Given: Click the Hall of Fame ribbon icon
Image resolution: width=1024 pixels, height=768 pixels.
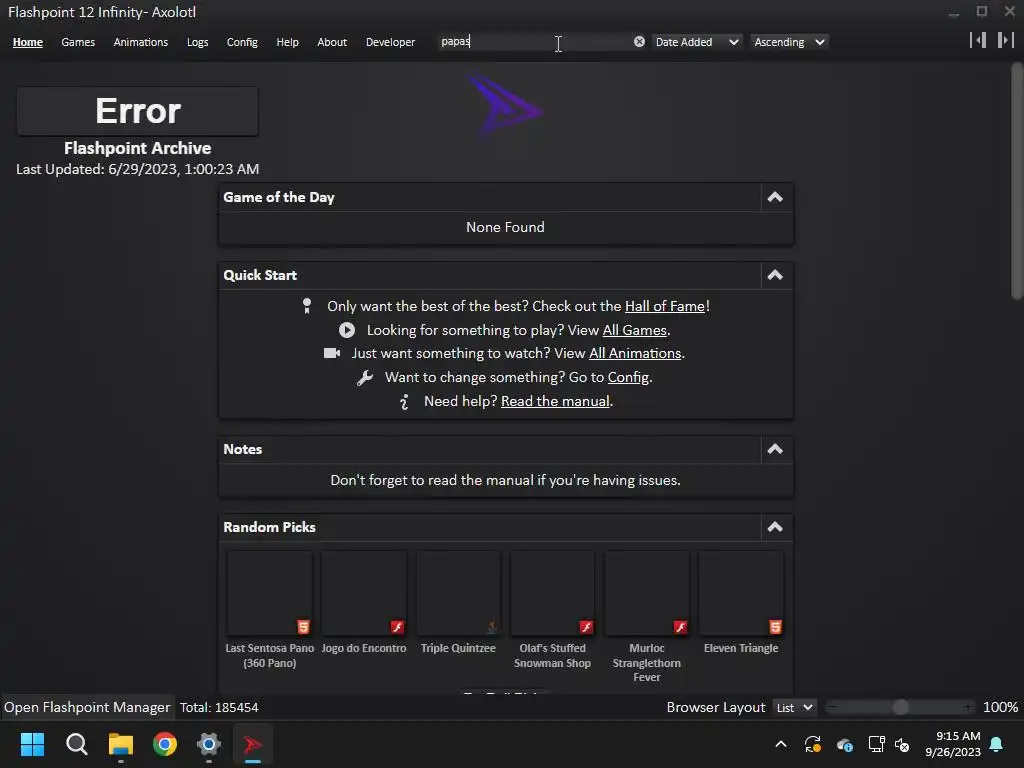Looking at the screenshot, I should click(307, 306).
